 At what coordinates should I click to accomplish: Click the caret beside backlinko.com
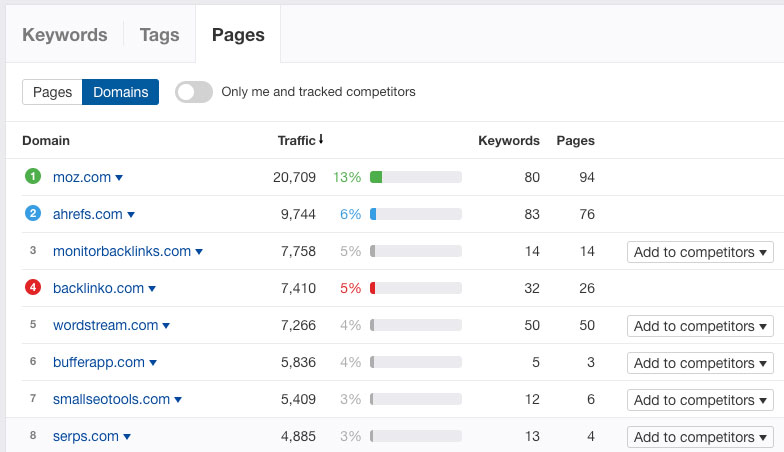point(152,288)
